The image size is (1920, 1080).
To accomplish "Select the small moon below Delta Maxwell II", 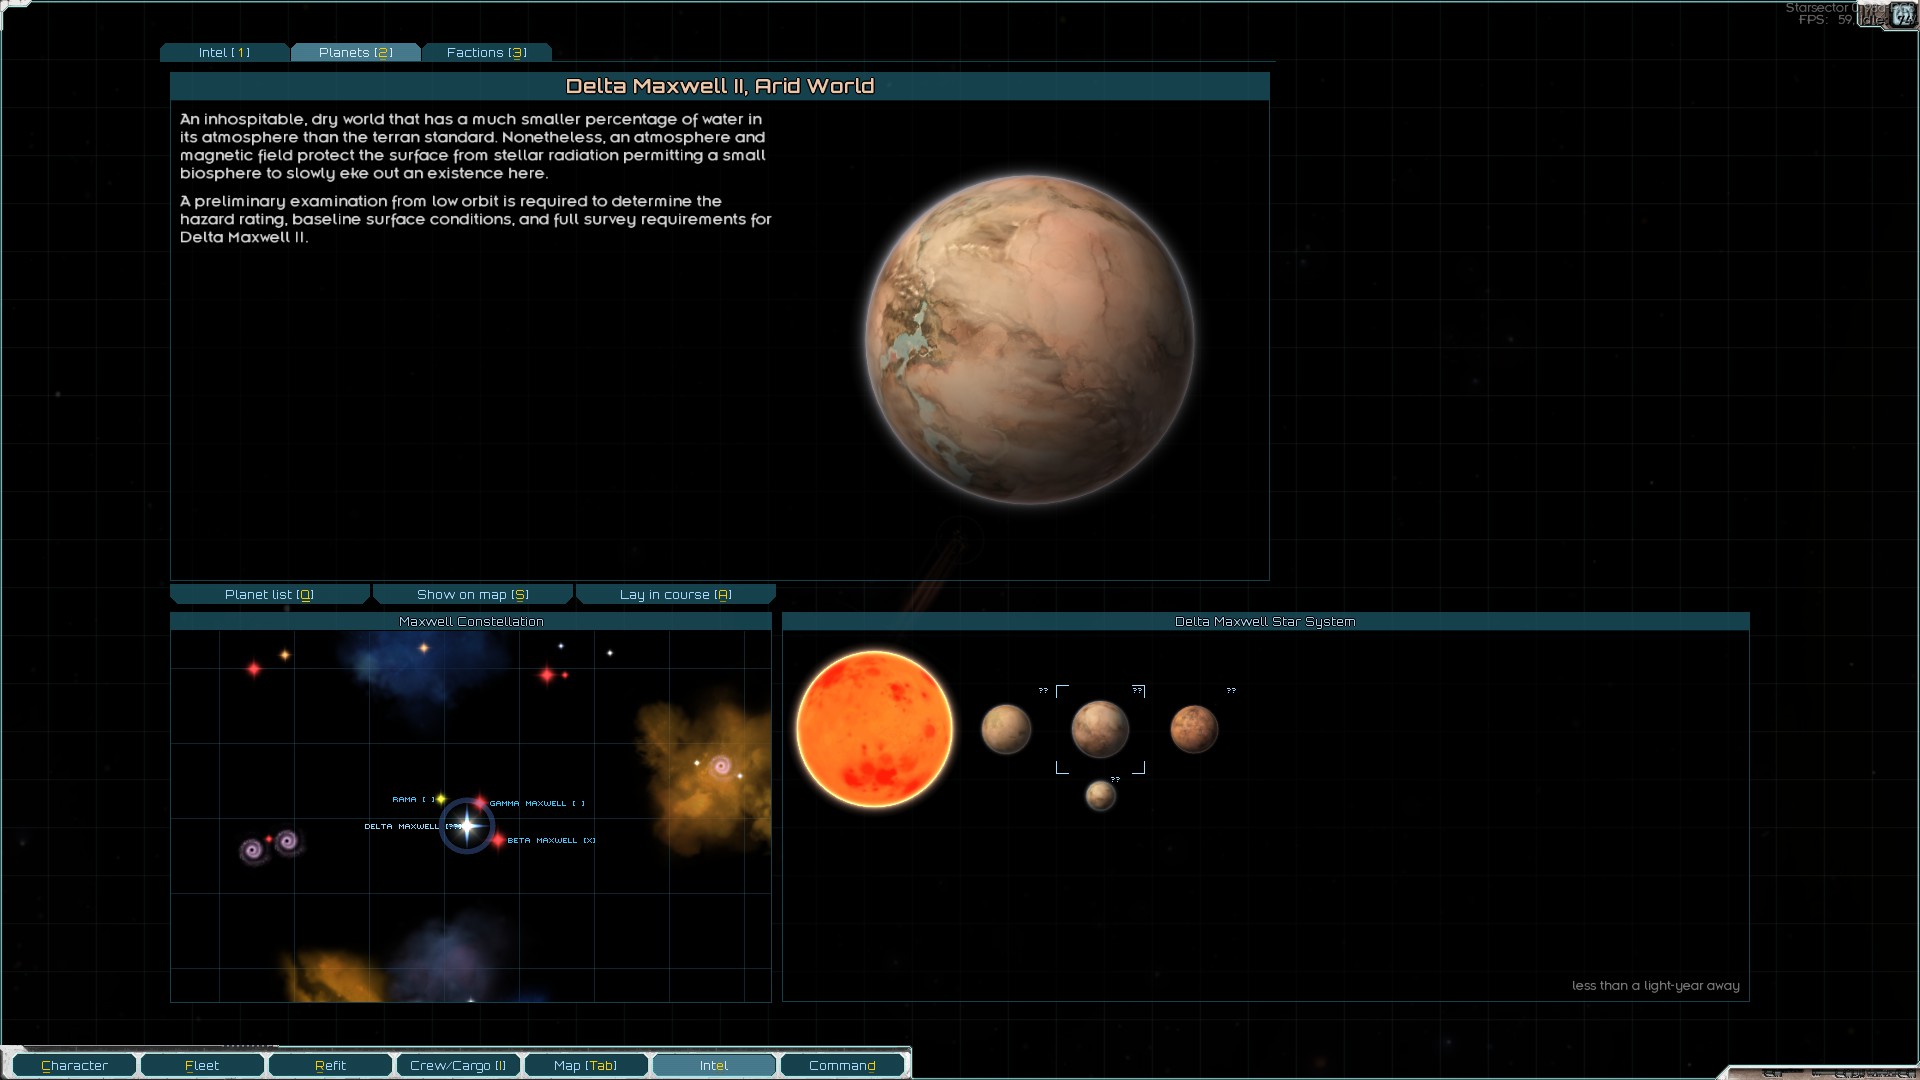I will (1100, 796).
